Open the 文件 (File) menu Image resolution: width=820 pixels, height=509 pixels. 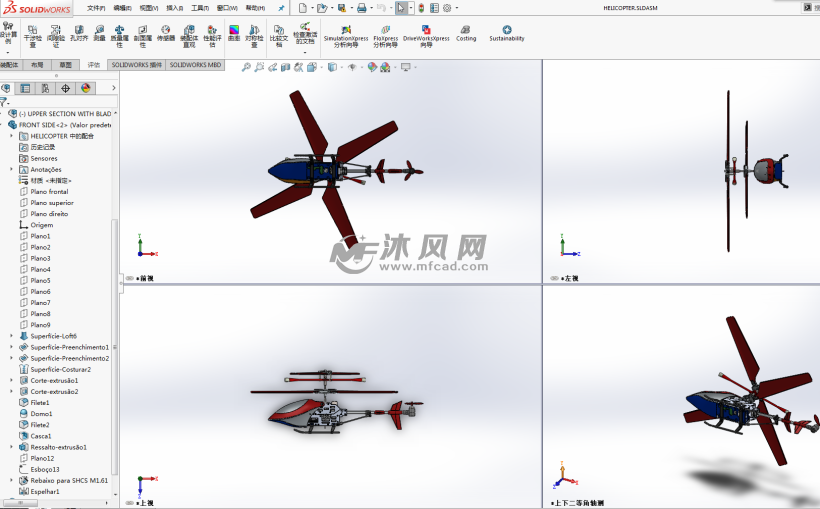tap(96, 8)
